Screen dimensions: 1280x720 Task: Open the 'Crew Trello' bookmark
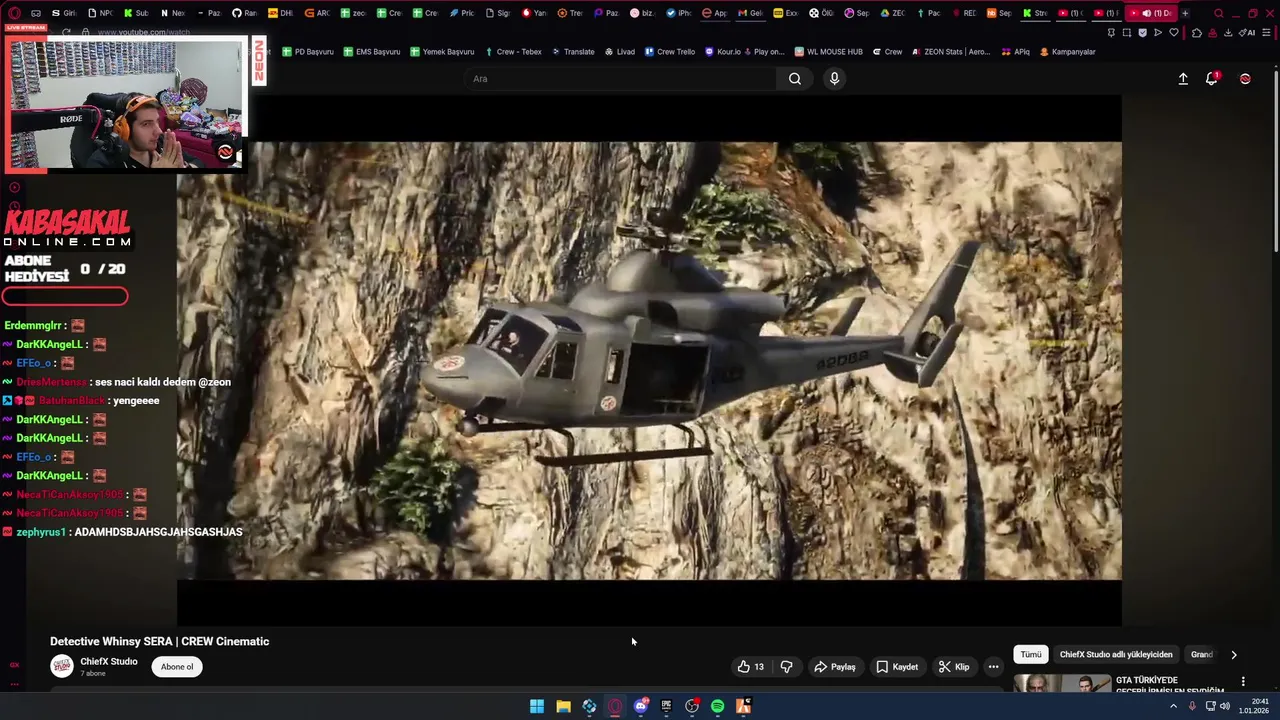(669, 52)
